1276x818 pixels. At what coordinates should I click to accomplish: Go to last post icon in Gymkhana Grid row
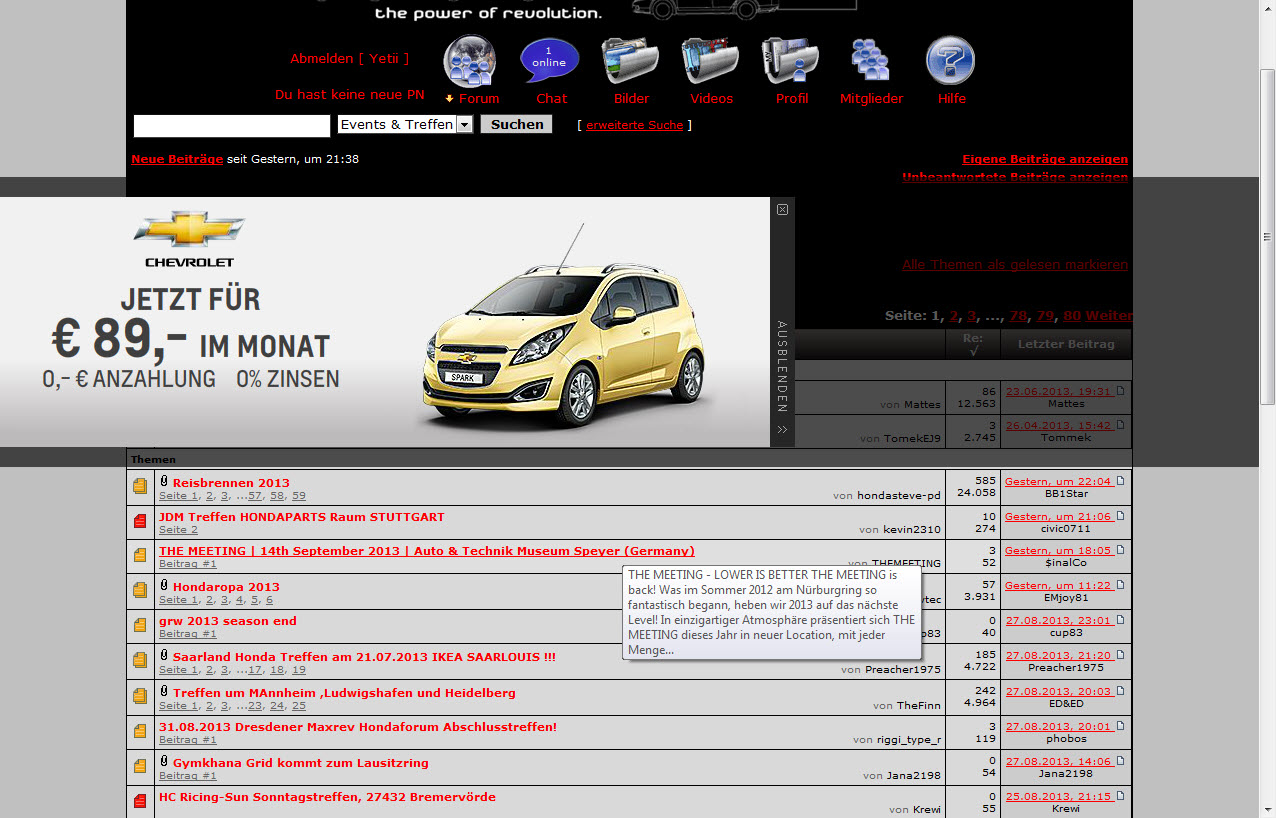point(1121,761)
